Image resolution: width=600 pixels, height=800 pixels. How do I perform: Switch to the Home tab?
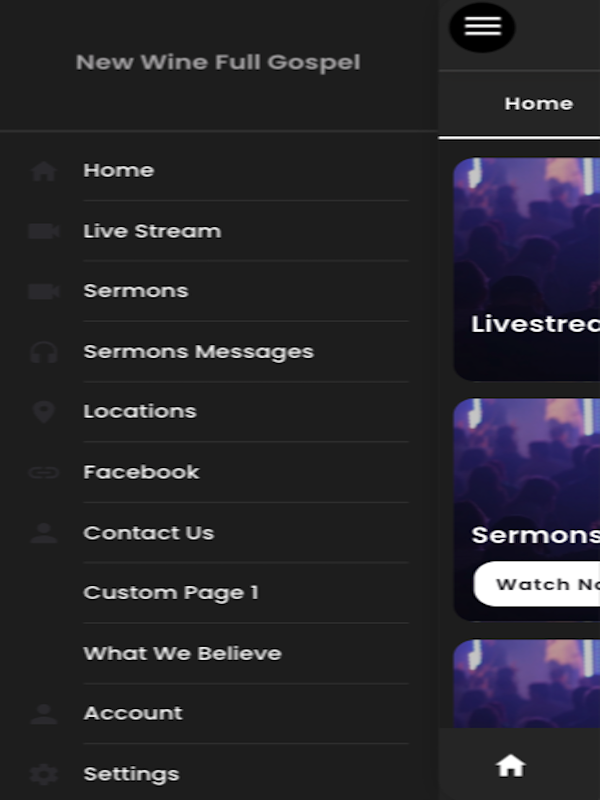click(x=538, y=104)
